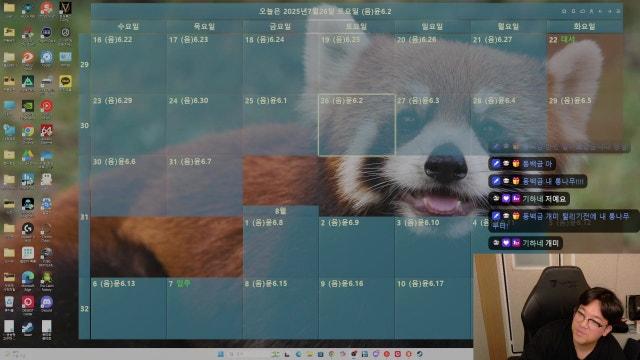This screenshot has height=360, width=640.
Task: Click the Windows Start button in taskbar
Action: [x=221, y=354]
